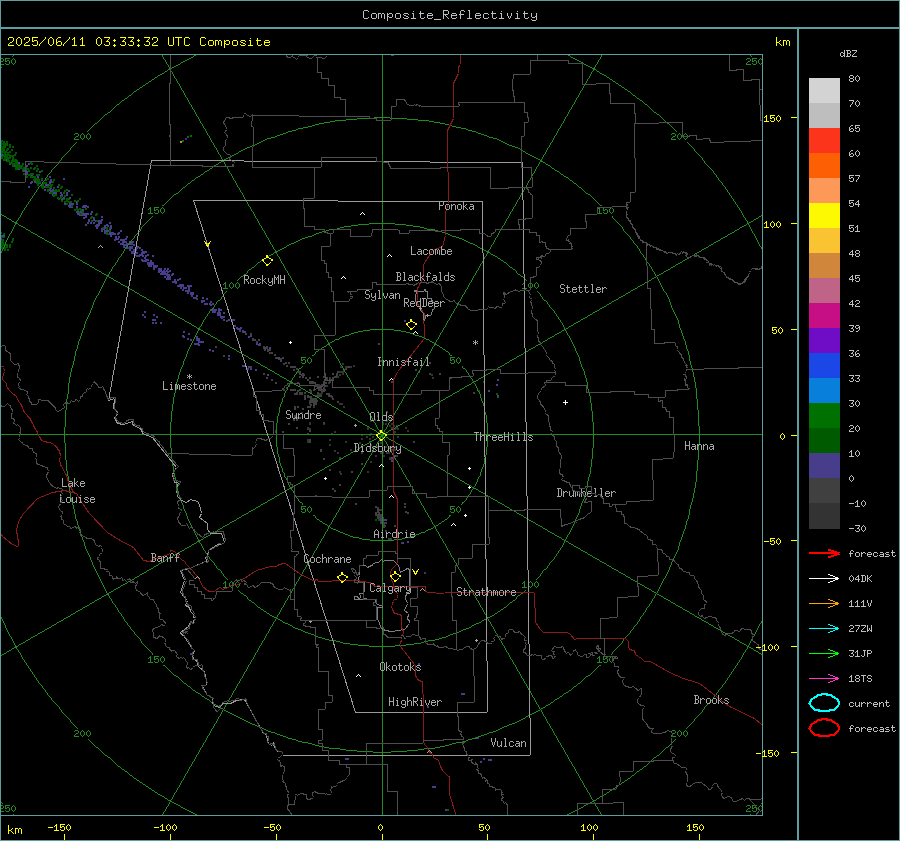Screen dimensions: 900x841
Task: Click the 80 dBZ light gray swatch
Action: coord(824,90)
